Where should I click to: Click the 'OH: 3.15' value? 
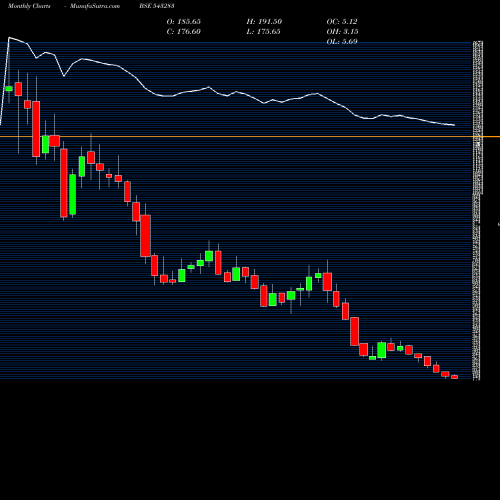(342, 32)
